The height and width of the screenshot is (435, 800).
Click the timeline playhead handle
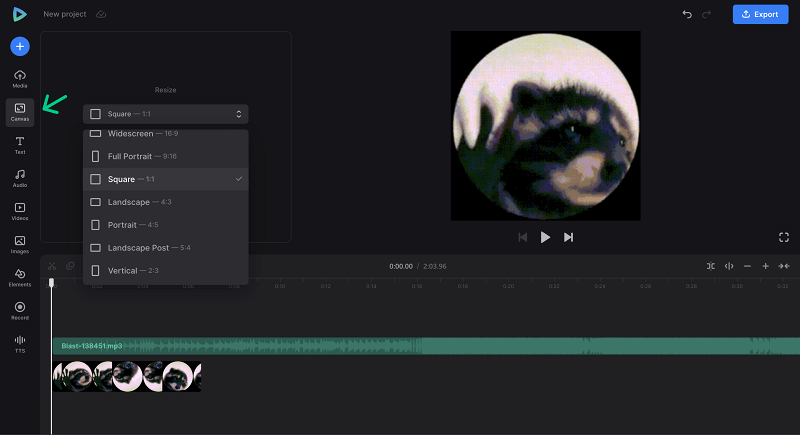(51, 283)
